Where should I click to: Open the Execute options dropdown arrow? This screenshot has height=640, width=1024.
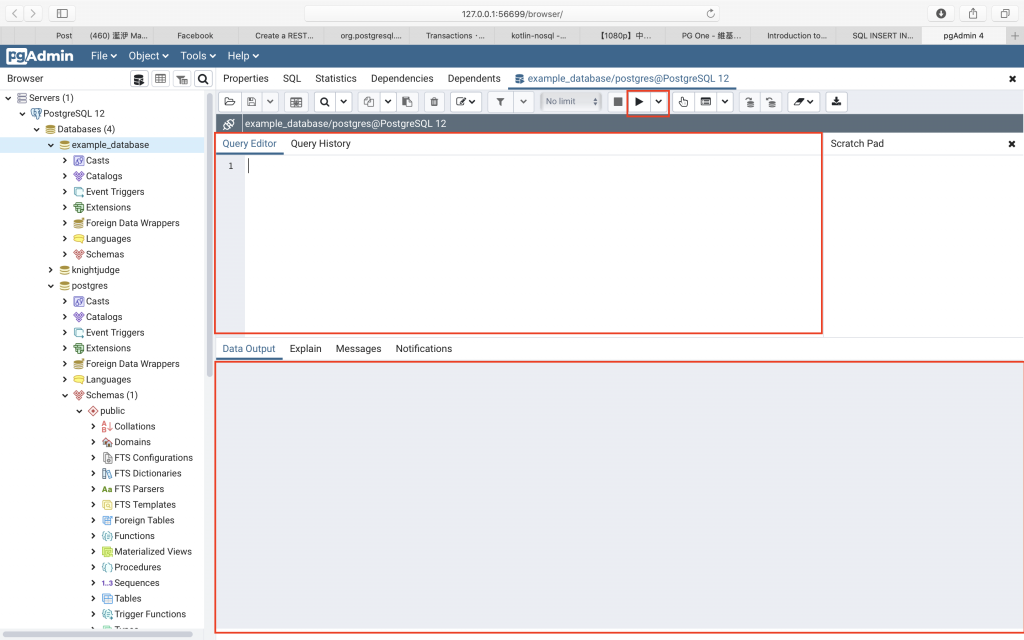point(659,102)
